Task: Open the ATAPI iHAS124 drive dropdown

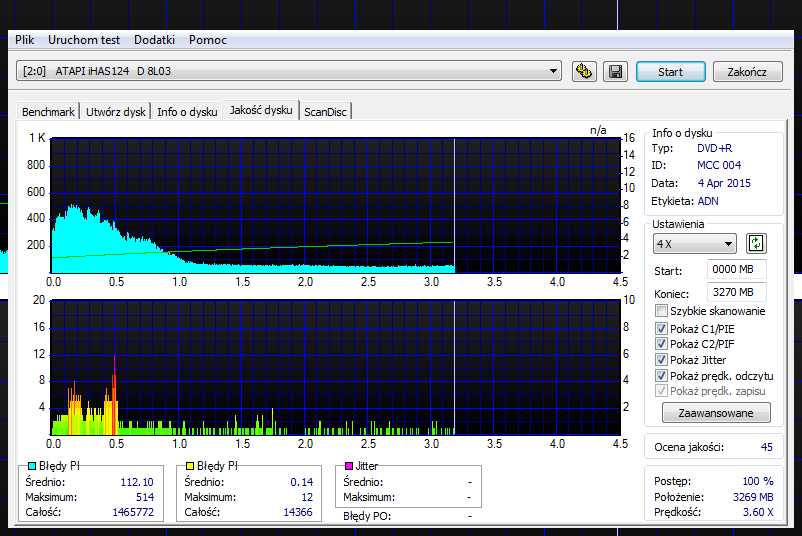Action: pos(288,71)
